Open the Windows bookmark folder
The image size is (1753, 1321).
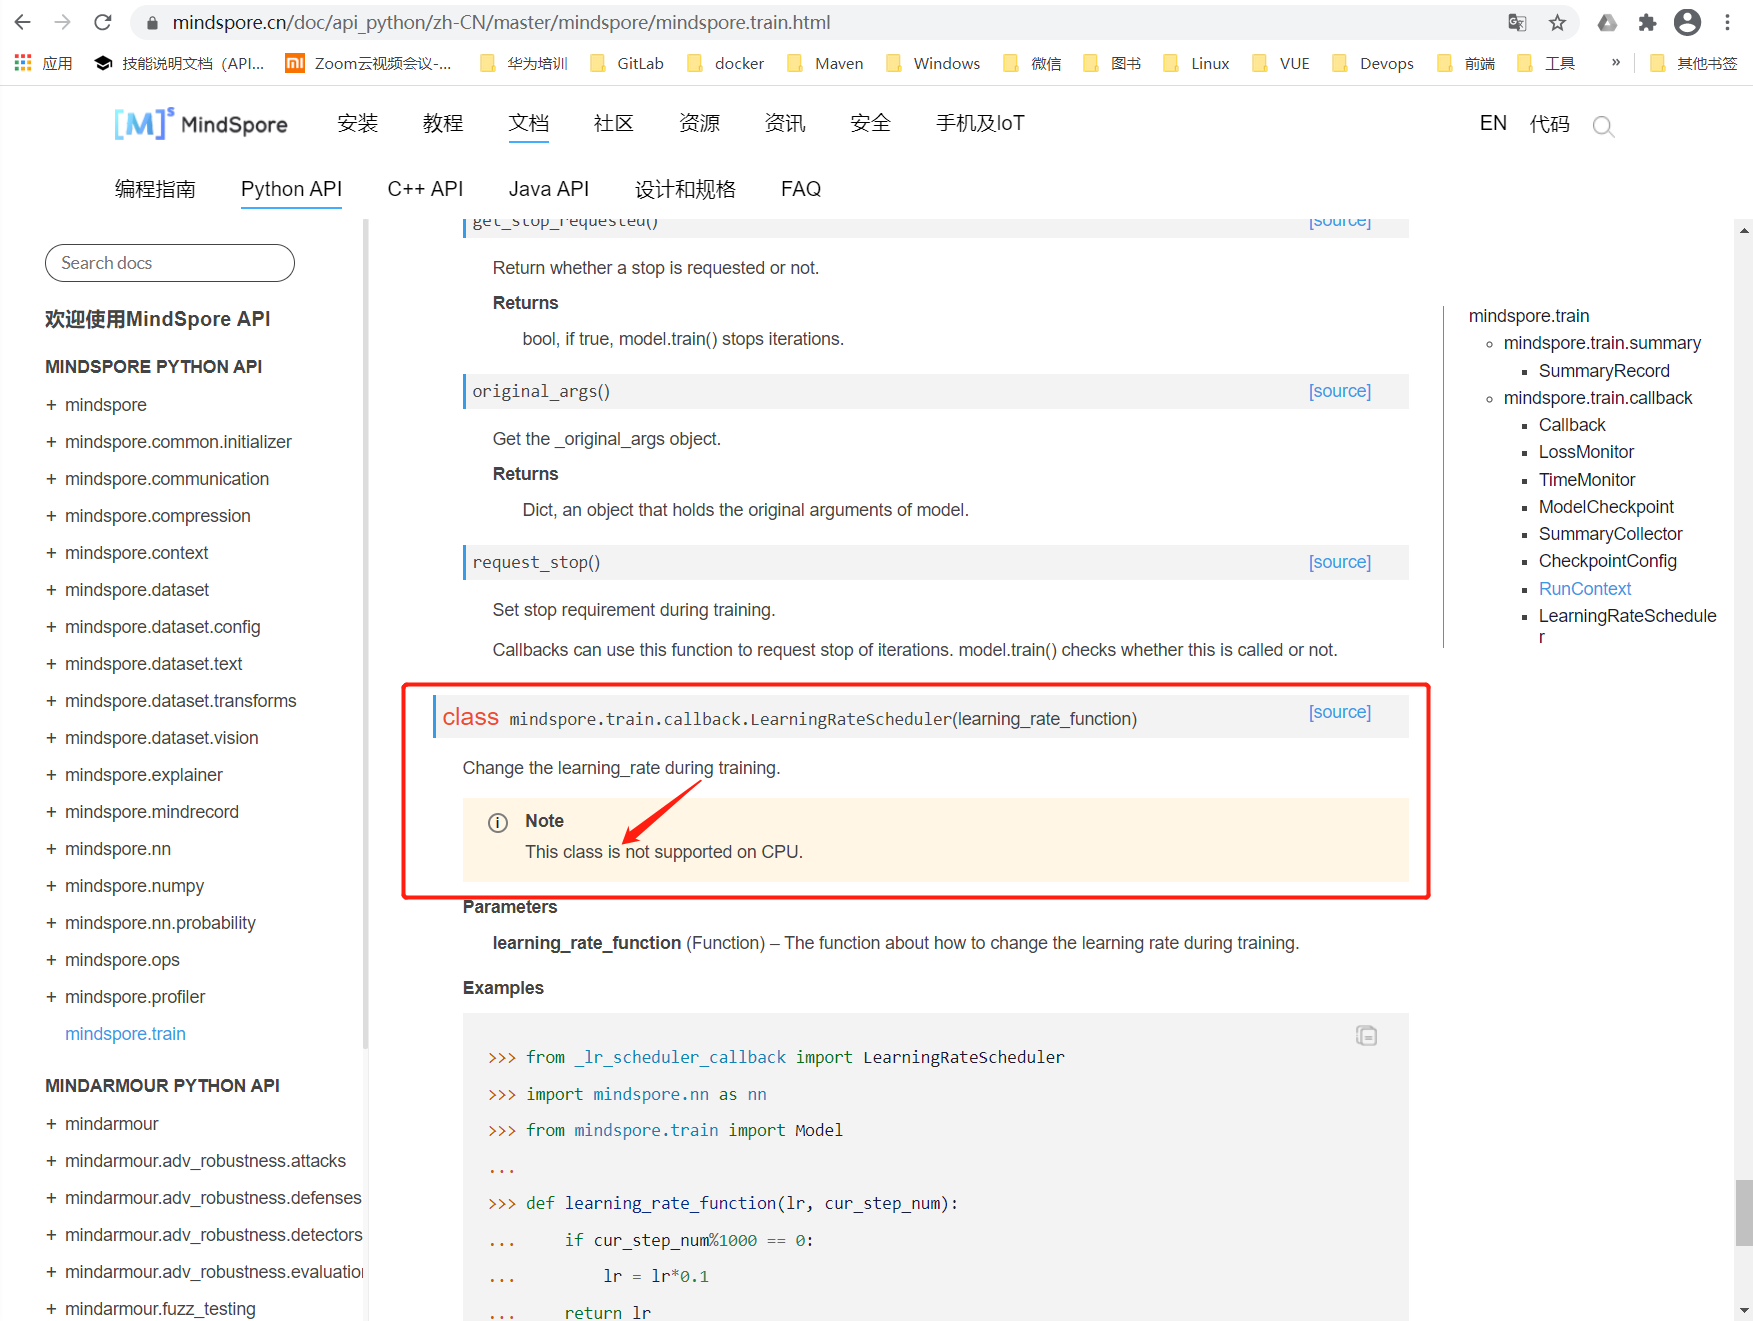(x=933, y=63)
